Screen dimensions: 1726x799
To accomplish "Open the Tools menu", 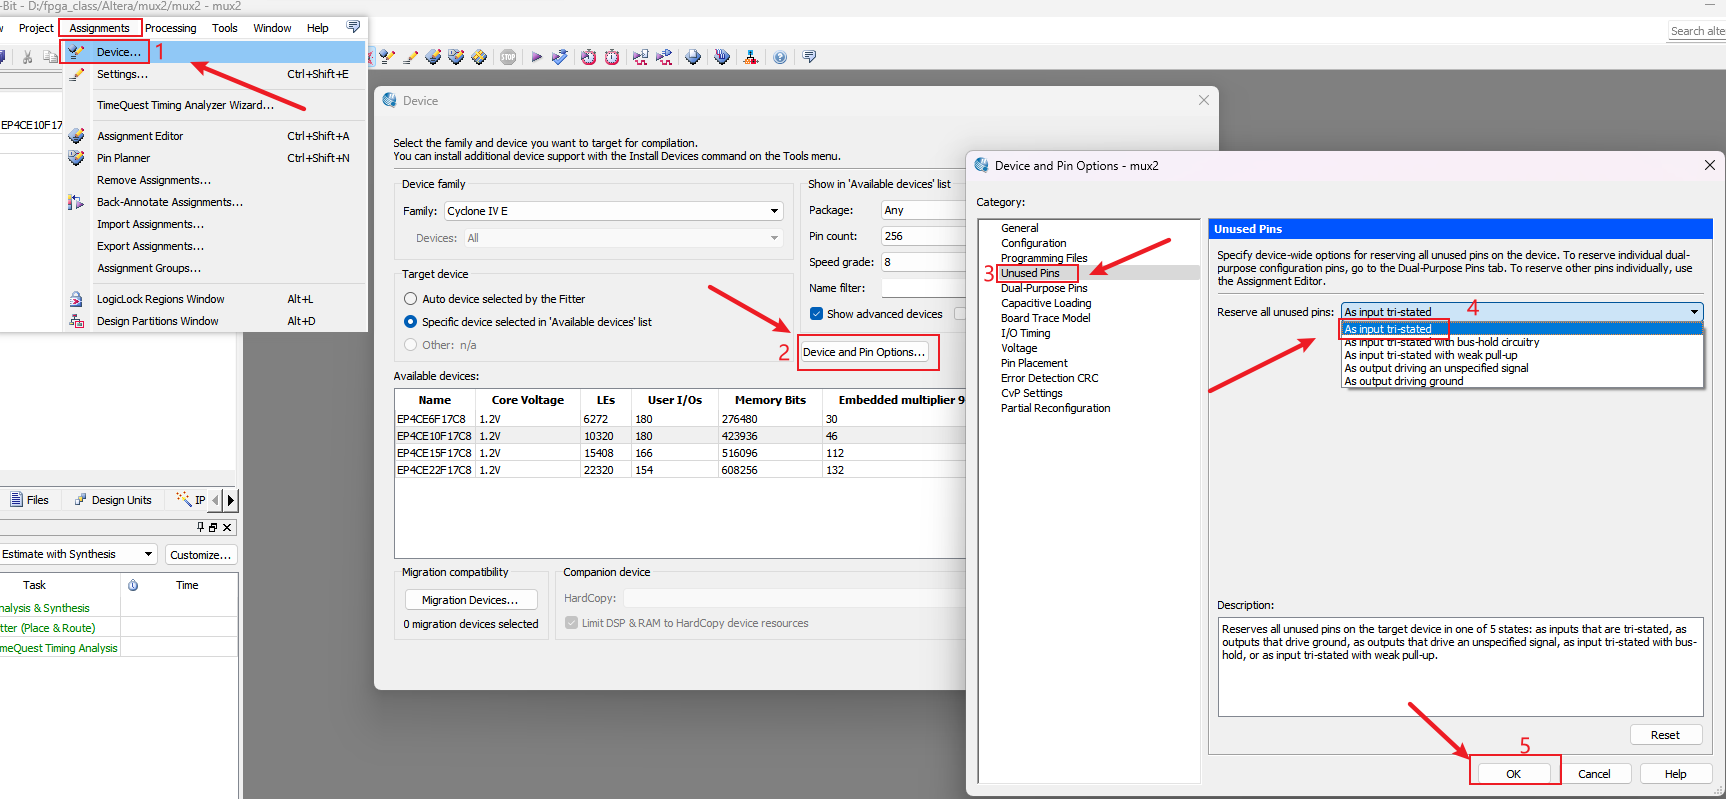I will [x=224, y=28].
